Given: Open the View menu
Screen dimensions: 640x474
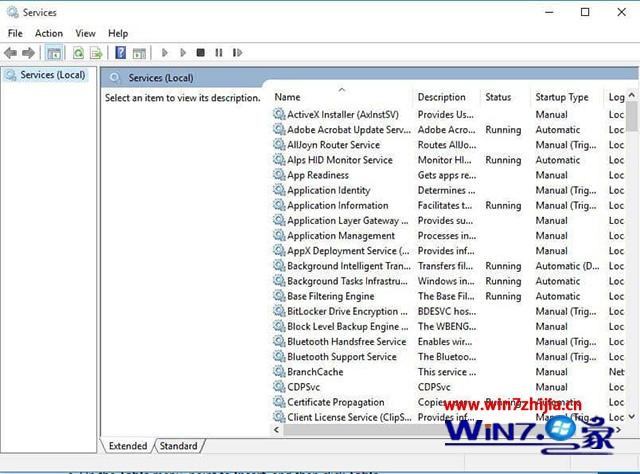Looking at the screenshot, I should pos(85,33).
